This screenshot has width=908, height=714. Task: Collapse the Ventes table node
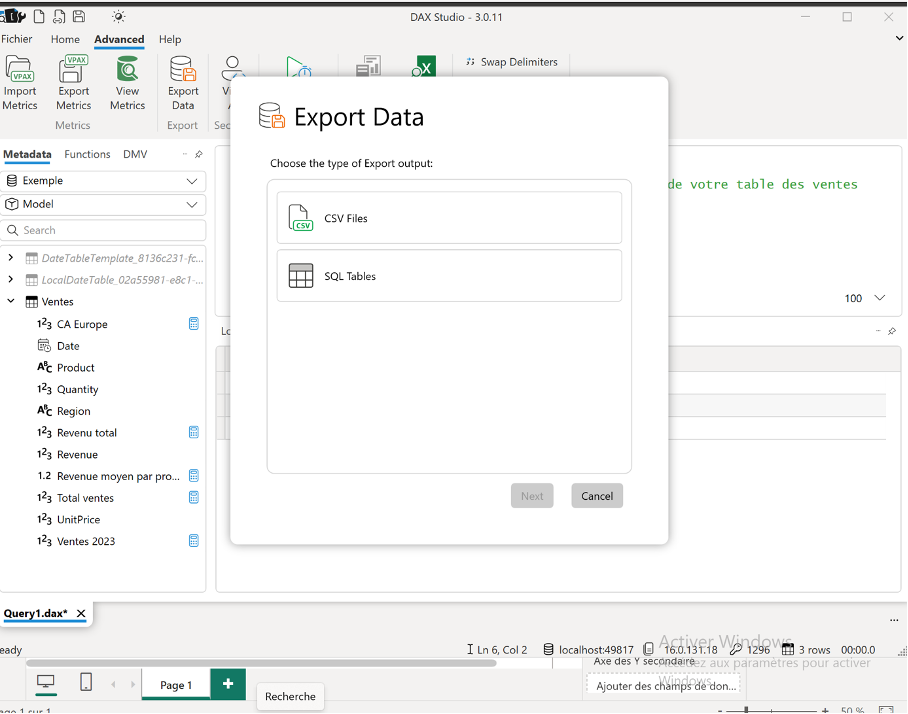pyautogui.click(x=10, y=301)
